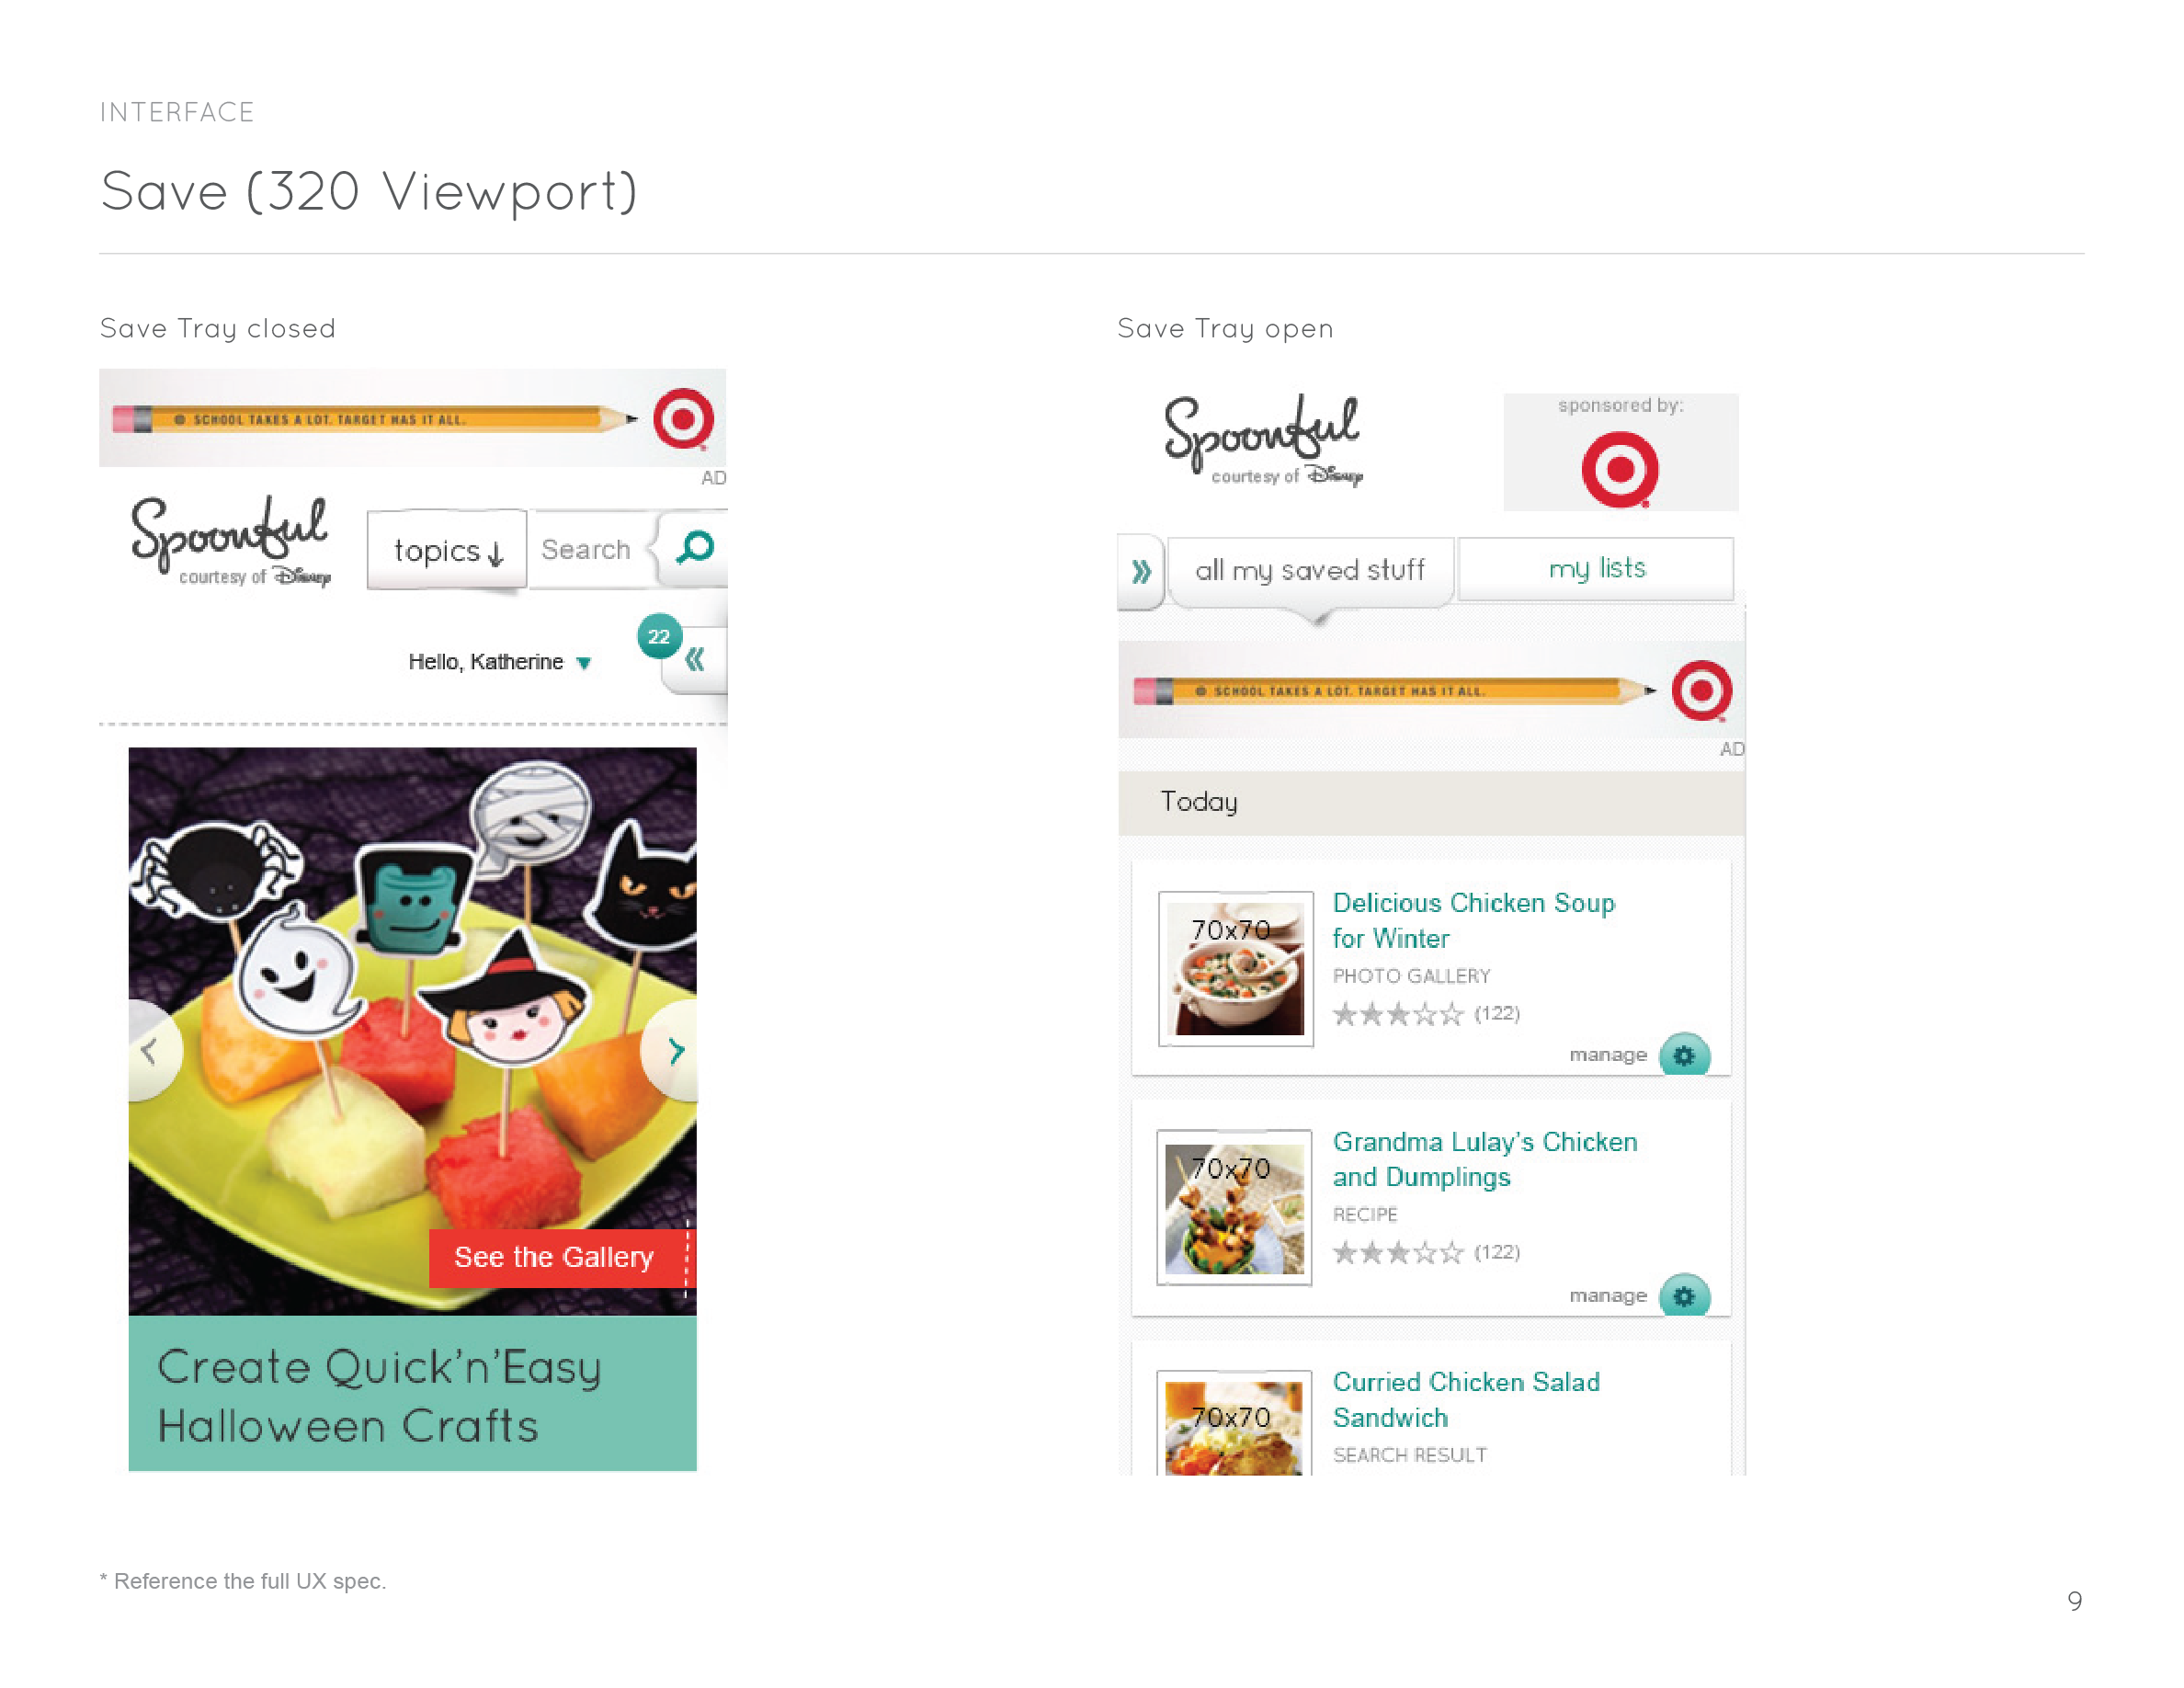Image resolution: width=2184 pixels, height=1688 pixels.
Task: Click manage gear for Grandma Lulay's Chicken
Action: point(1684,1296)
